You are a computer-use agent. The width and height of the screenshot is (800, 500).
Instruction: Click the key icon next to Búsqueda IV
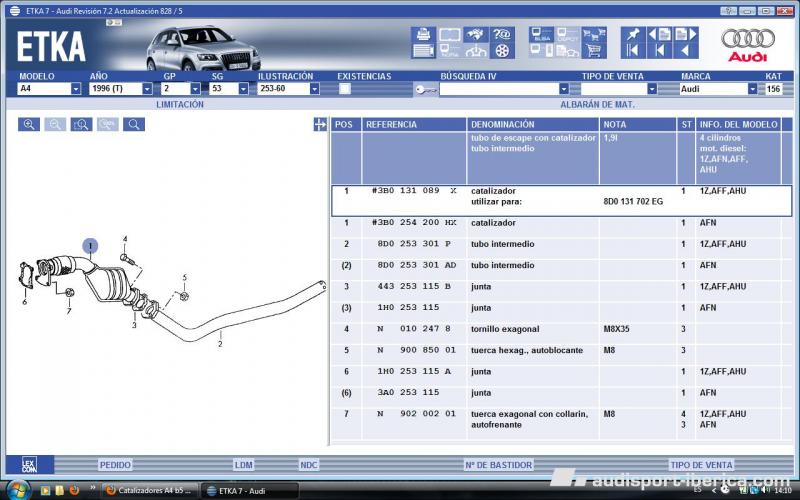(426, 89)
